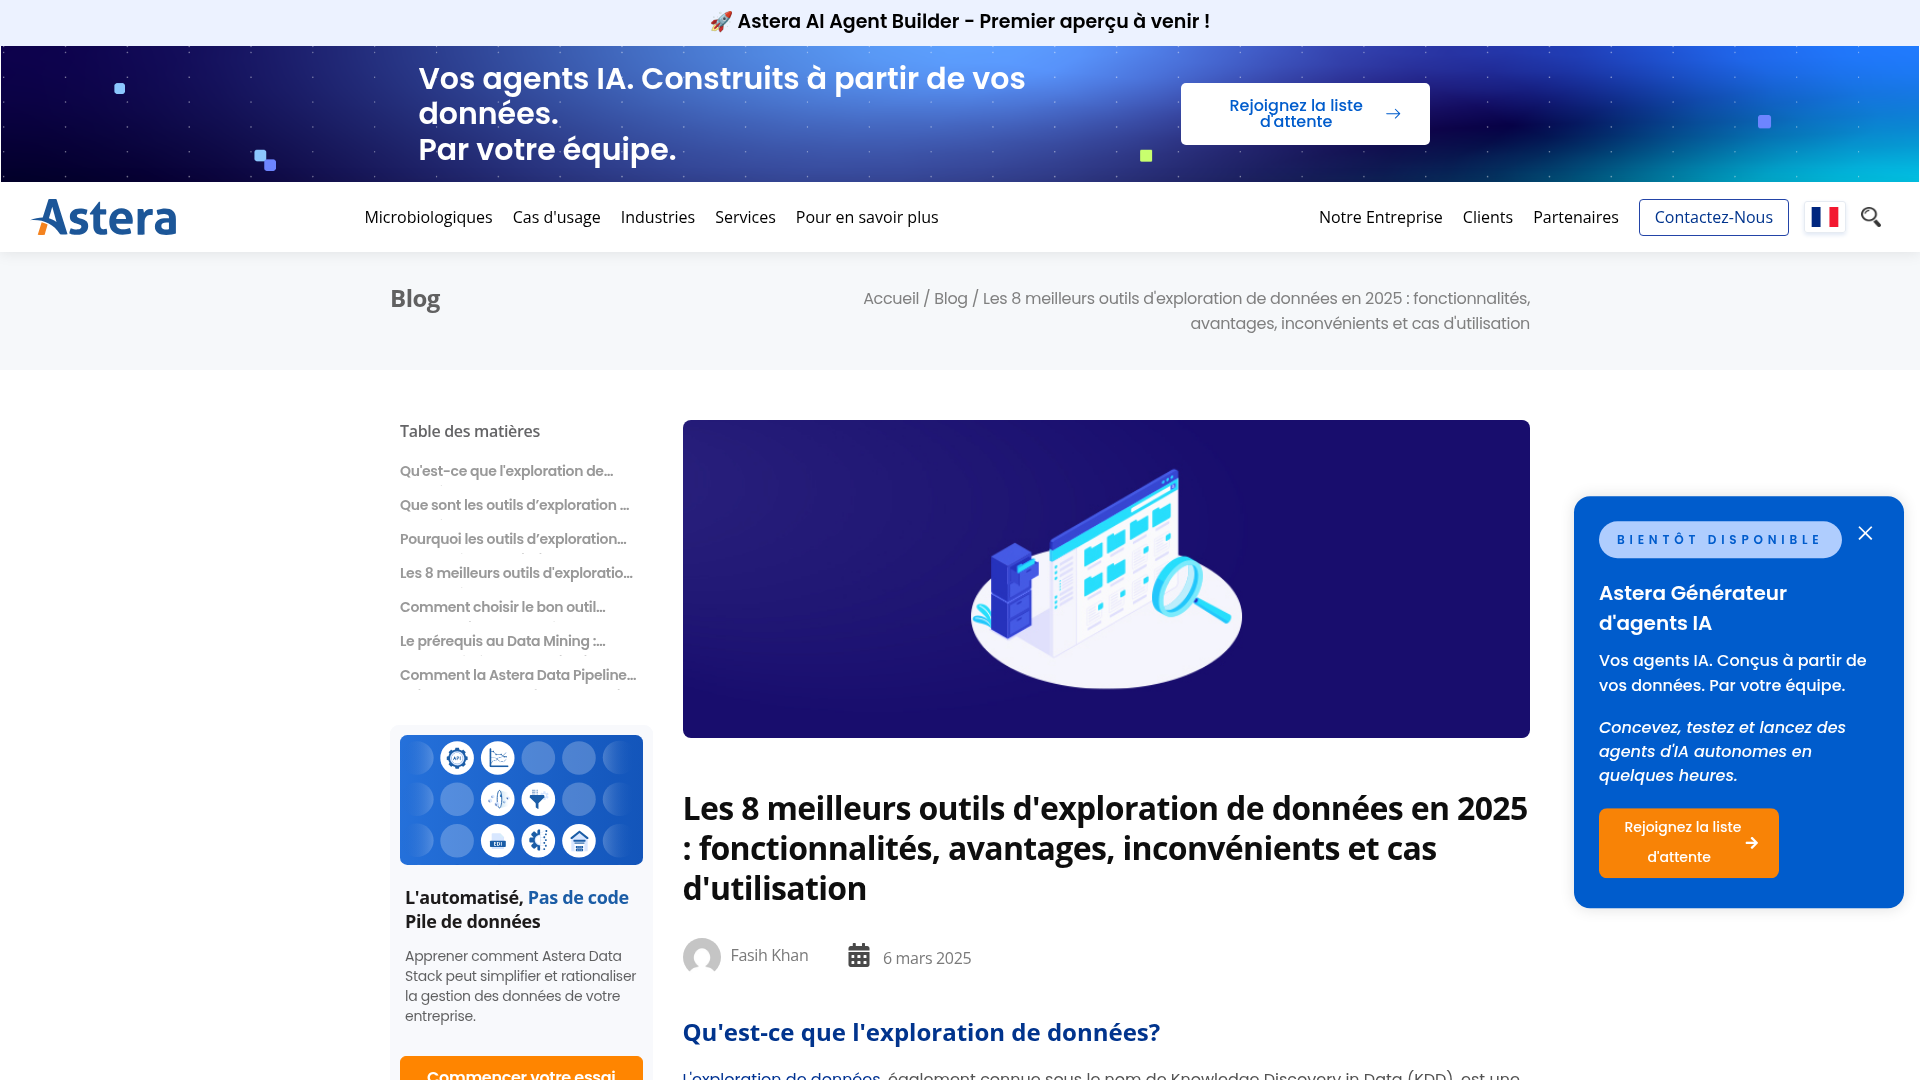Click the Commencer votre essai button
1920x1080 pixels.
click(521, 1068)
